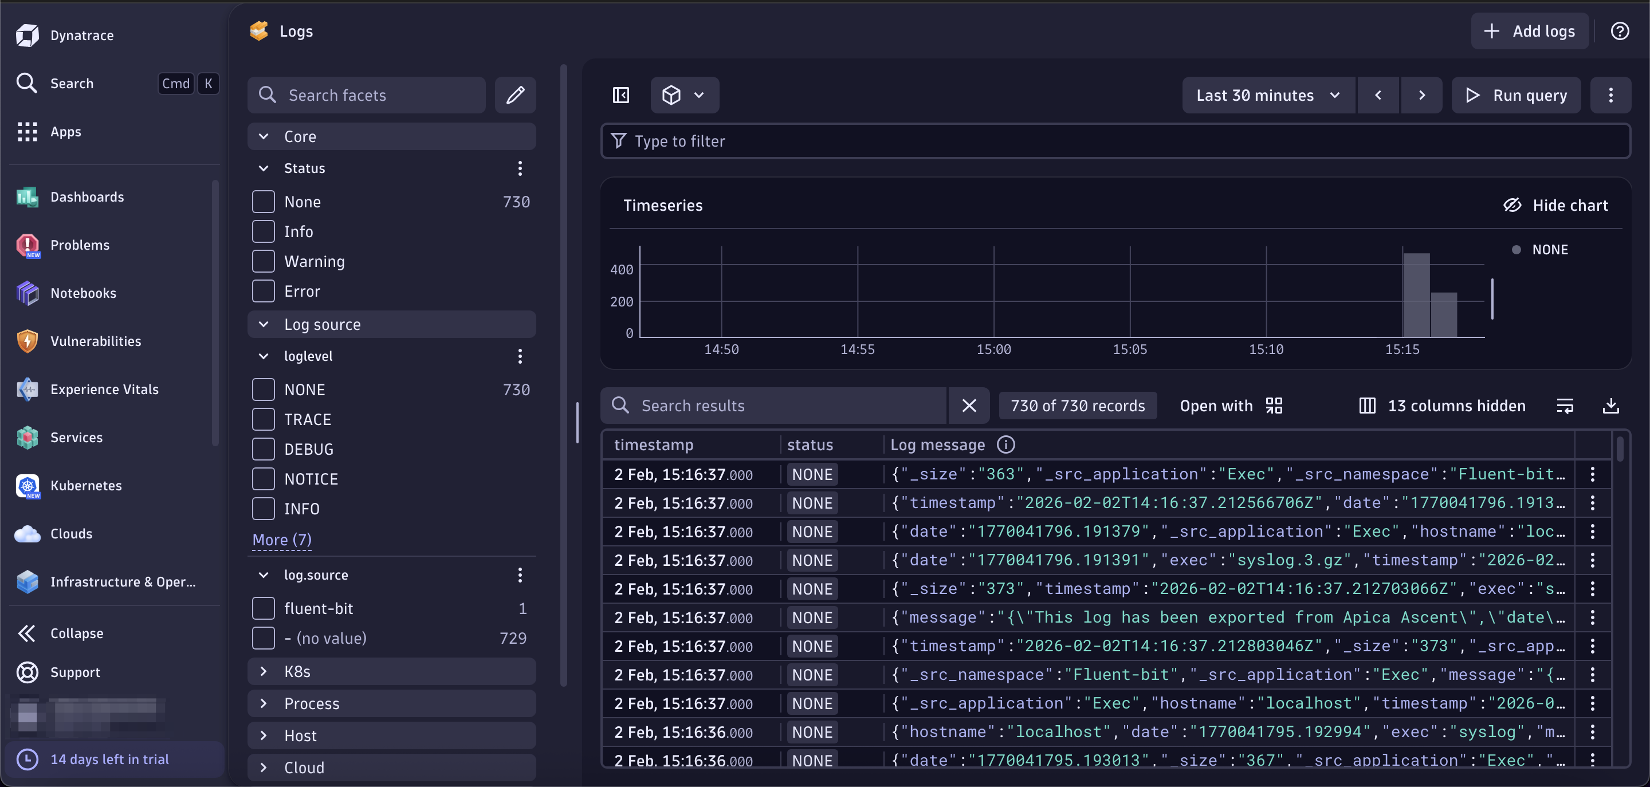Screen dimensions: 1650x788
Task: Open the line wrap settings icon
Action: [1565, 406]
